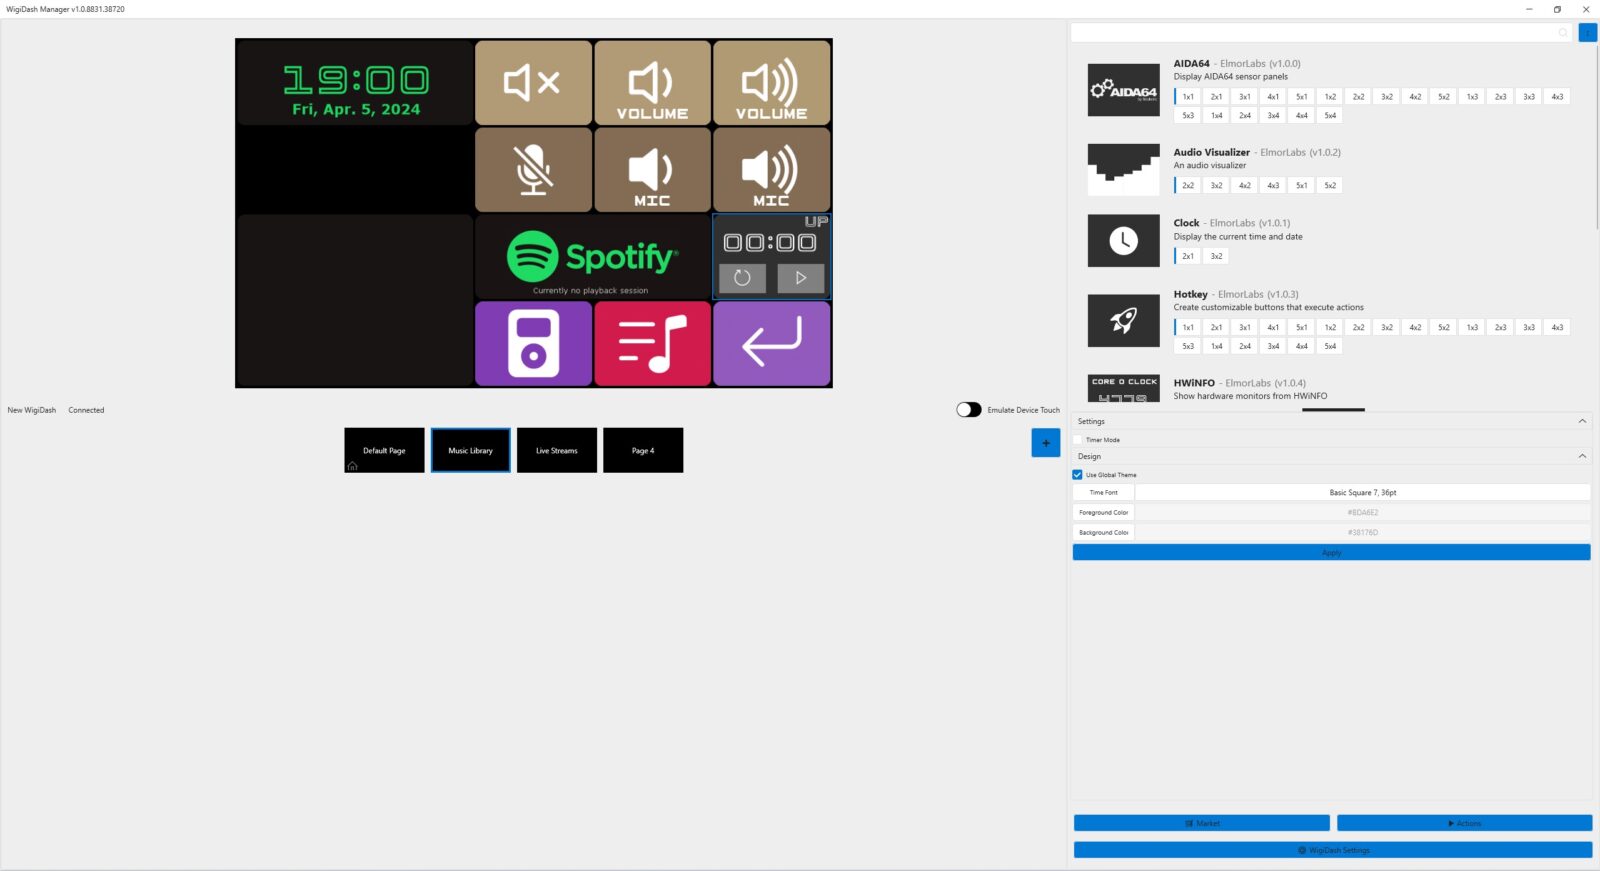Viewport: 1600px width, 871px height.
Task: Open WigiDash Settings
Action: (1332, 850)
